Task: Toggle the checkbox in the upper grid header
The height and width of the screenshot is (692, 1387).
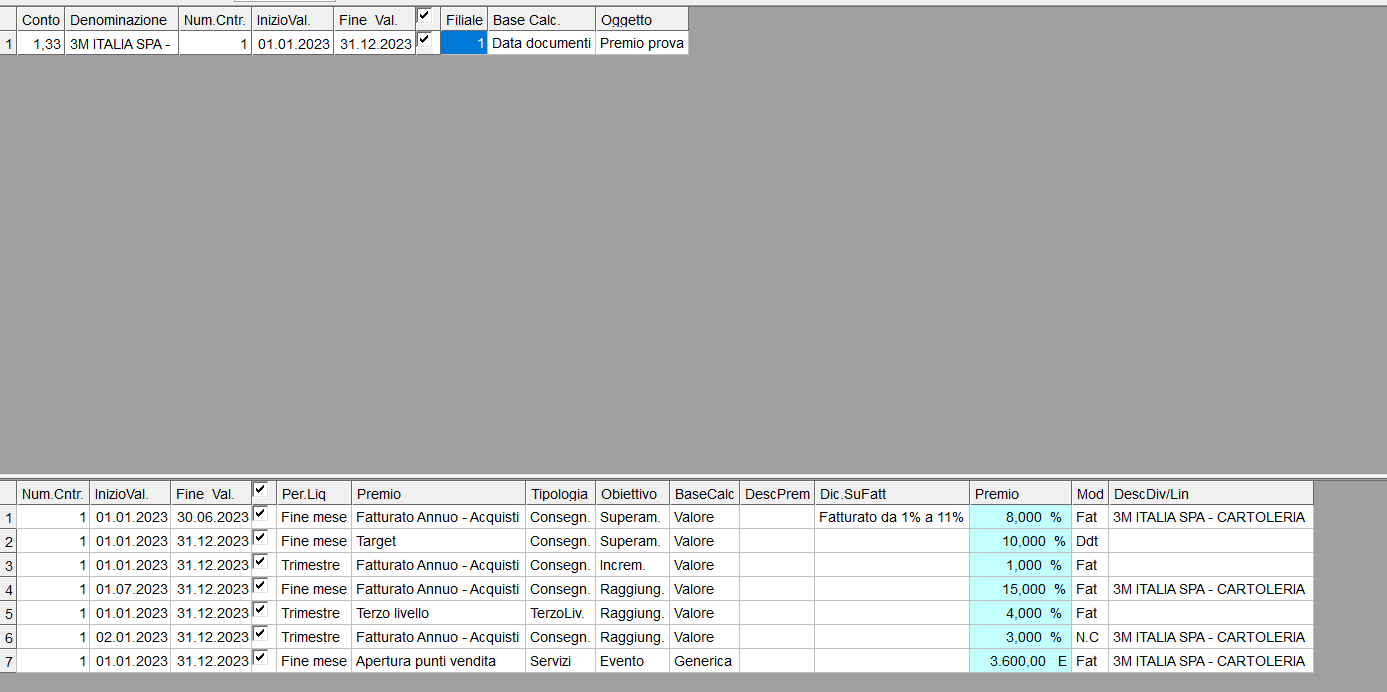Action: click(425, 16)
